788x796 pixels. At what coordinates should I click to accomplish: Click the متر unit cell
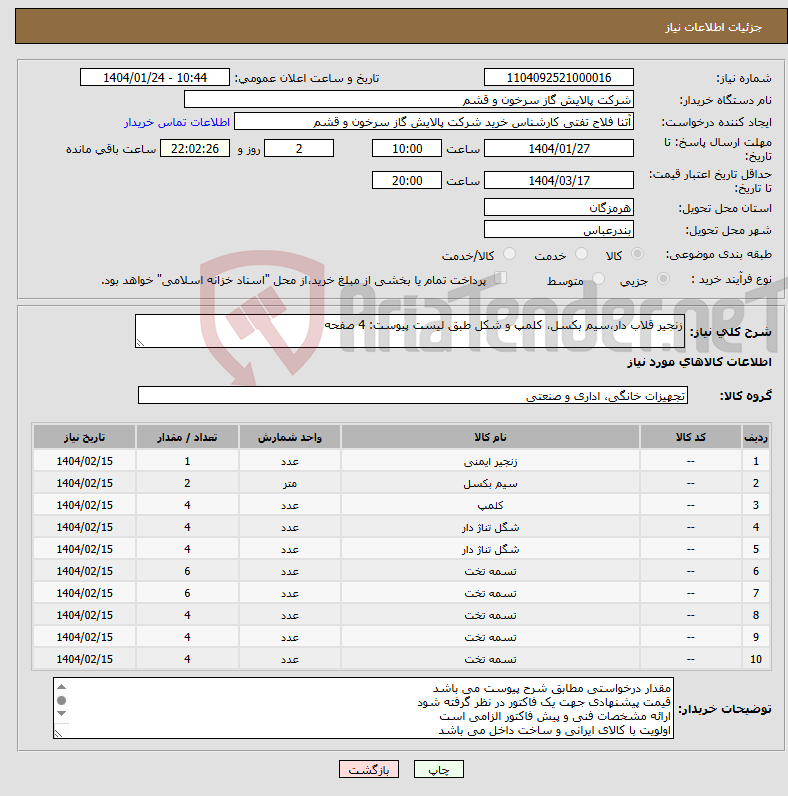coord(289,483)
